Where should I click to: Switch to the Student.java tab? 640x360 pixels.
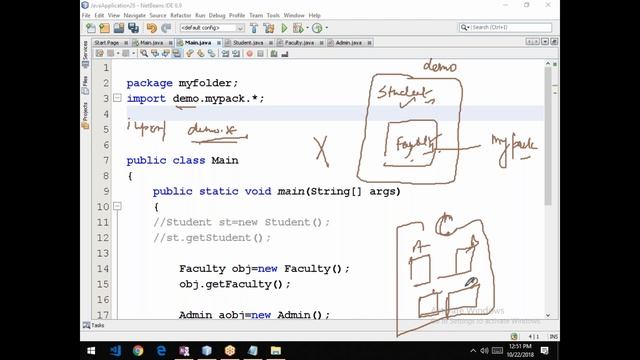point(248,42)
